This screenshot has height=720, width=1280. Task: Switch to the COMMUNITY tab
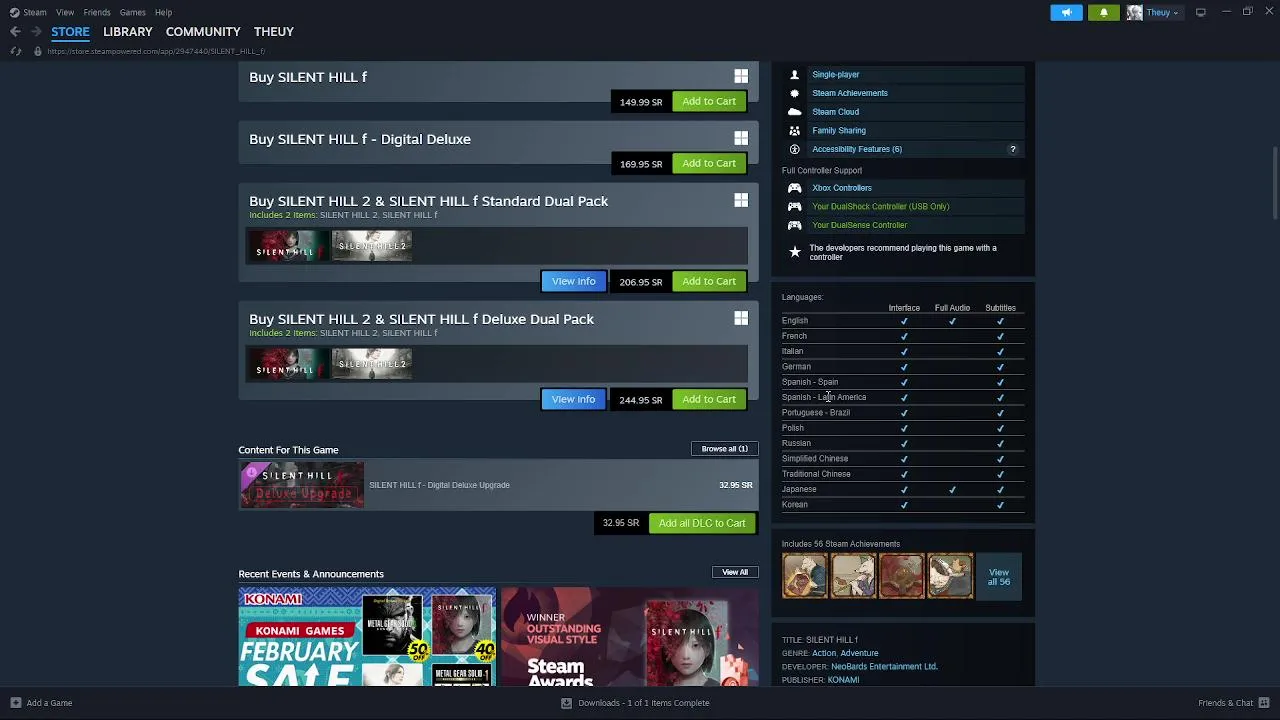pos(203,32)
